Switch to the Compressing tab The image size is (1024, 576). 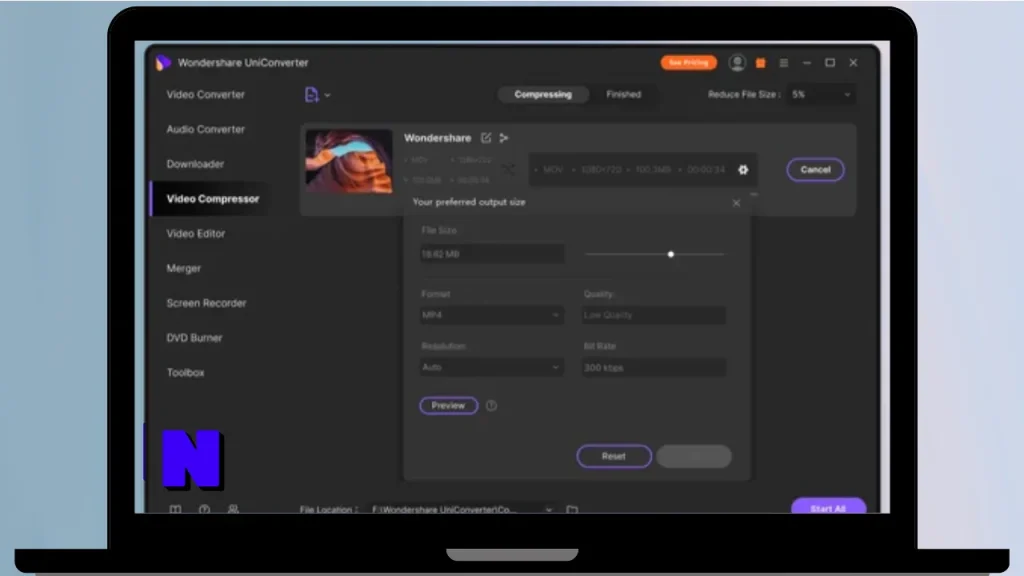(x=543, y=95)
